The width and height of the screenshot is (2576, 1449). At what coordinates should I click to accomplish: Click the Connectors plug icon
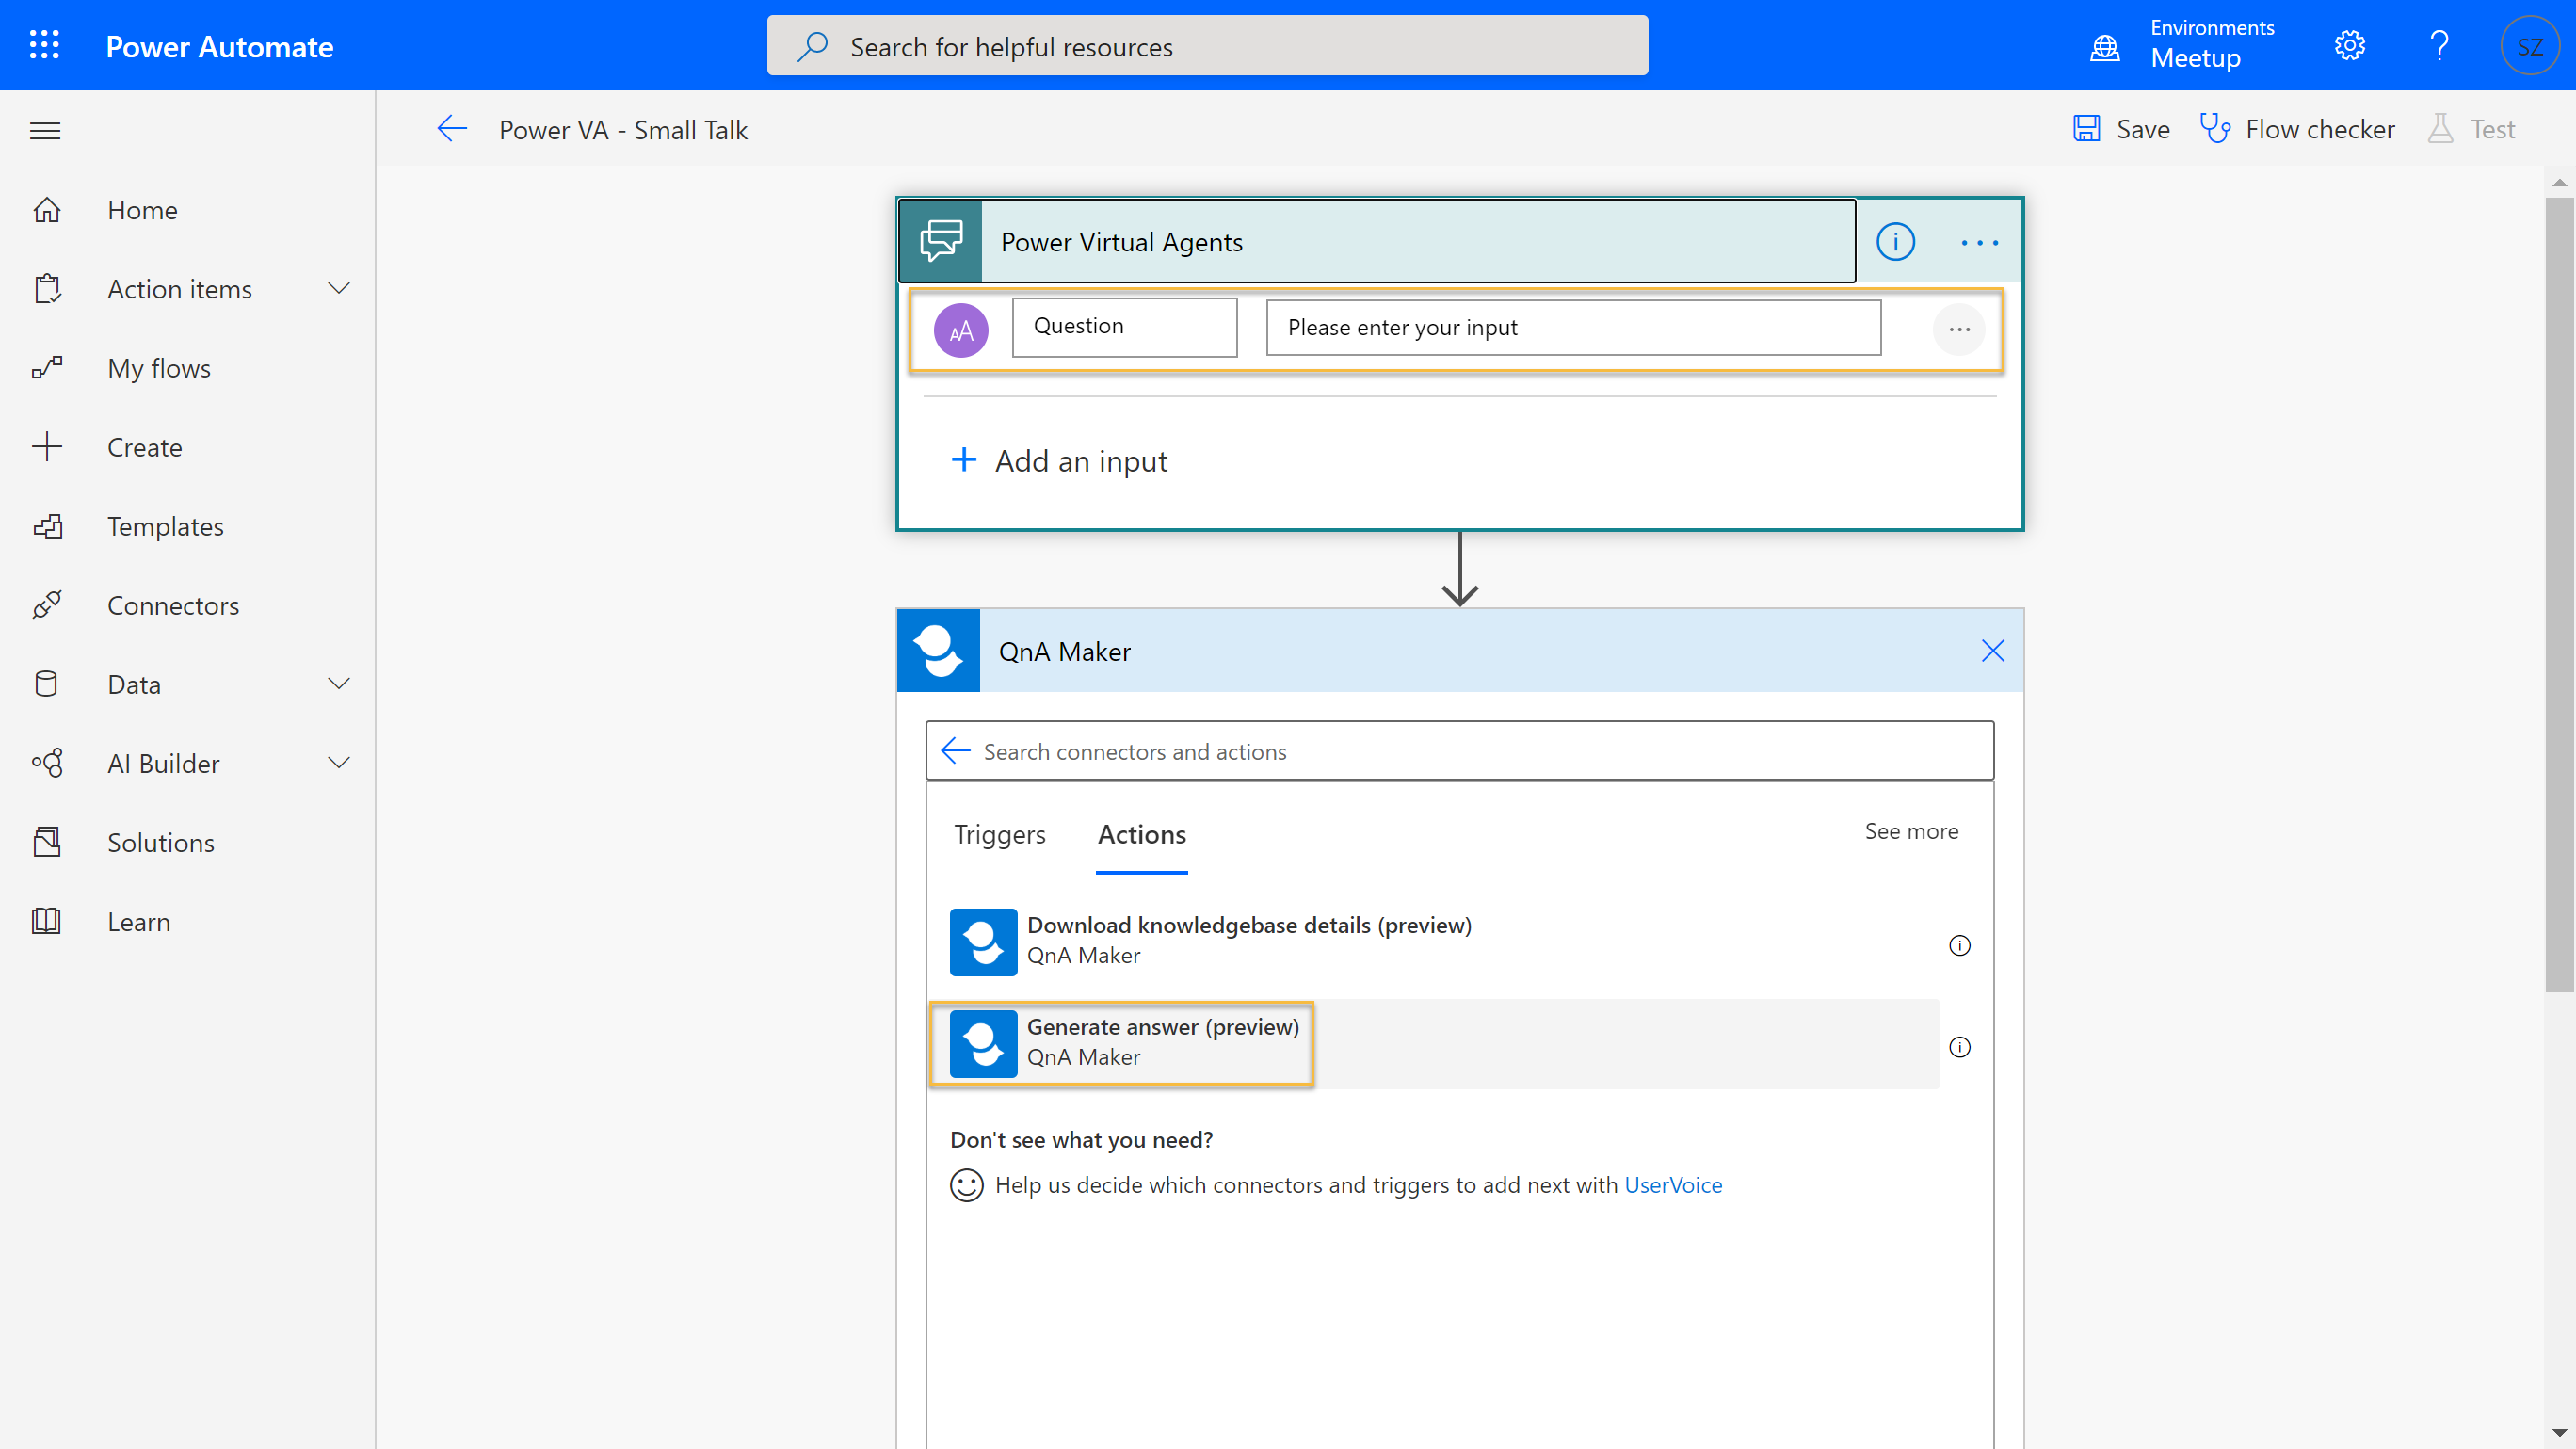47,605
